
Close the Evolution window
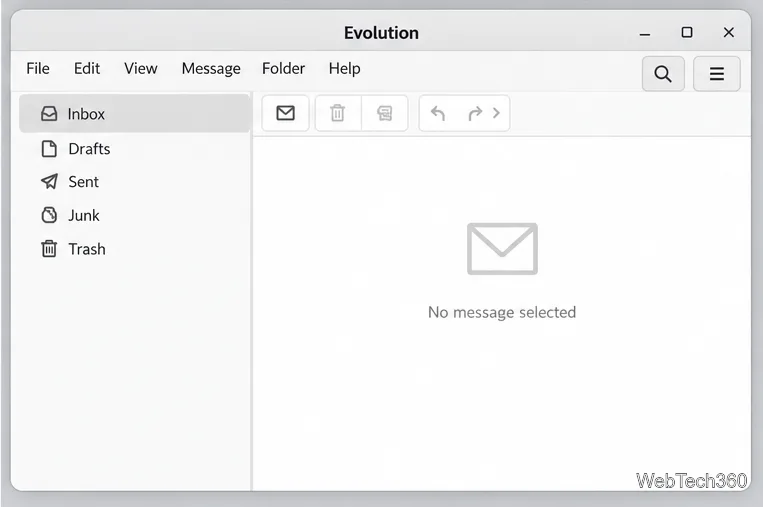tap(728, 33)
